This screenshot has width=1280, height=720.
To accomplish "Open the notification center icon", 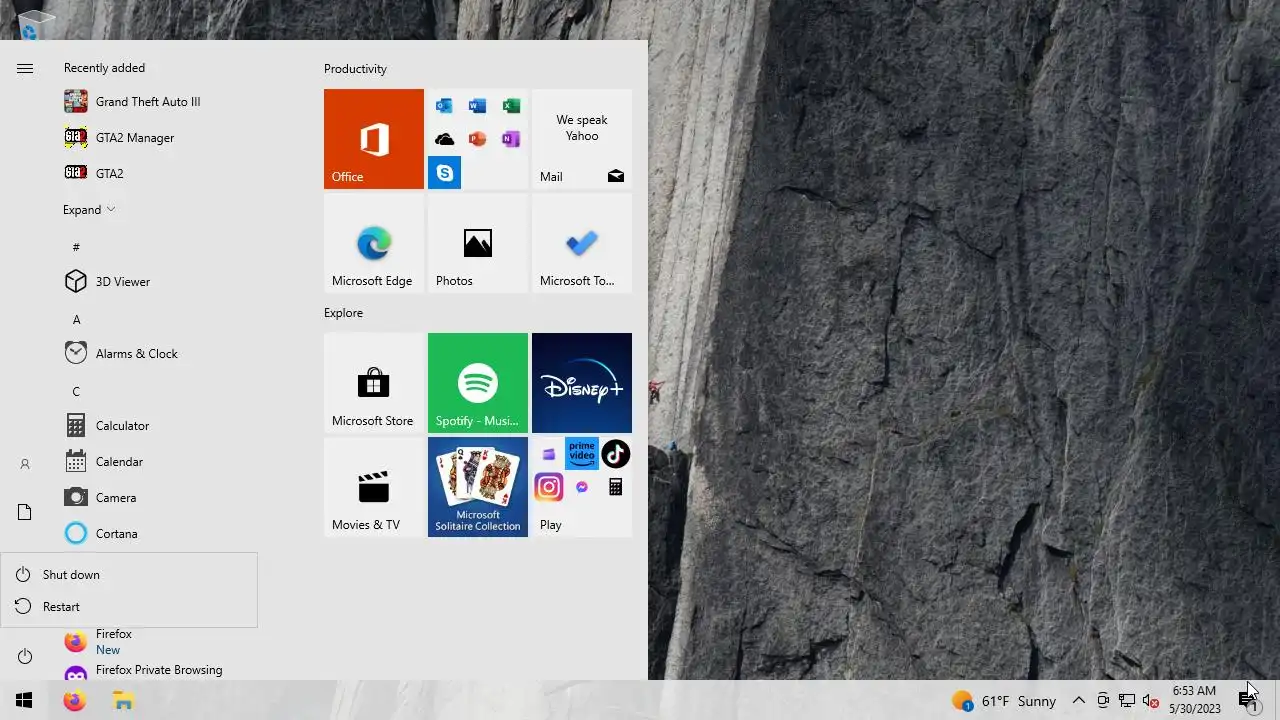I will (x=1249, y=701).
